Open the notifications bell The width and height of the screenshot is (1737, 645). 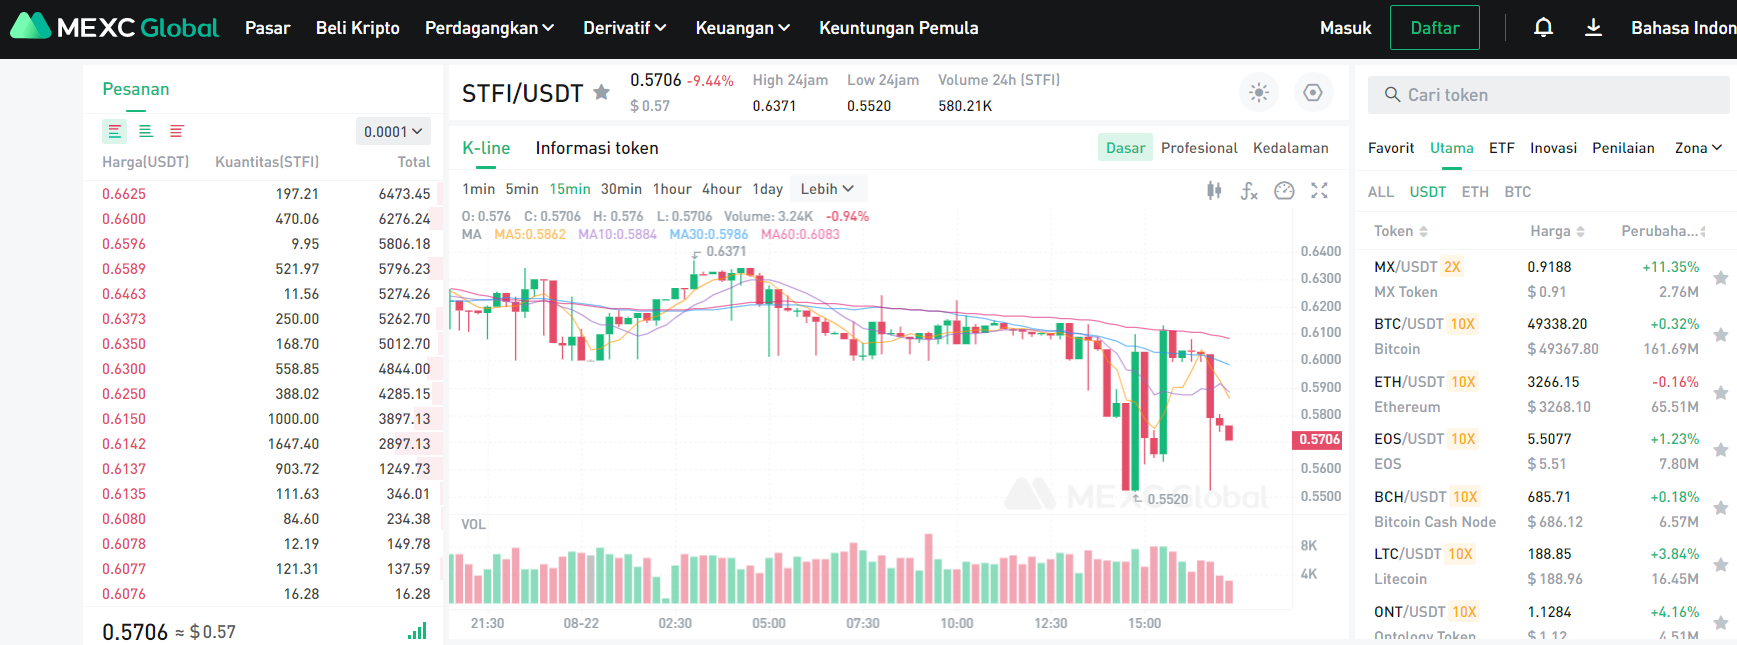(1543, 28)
